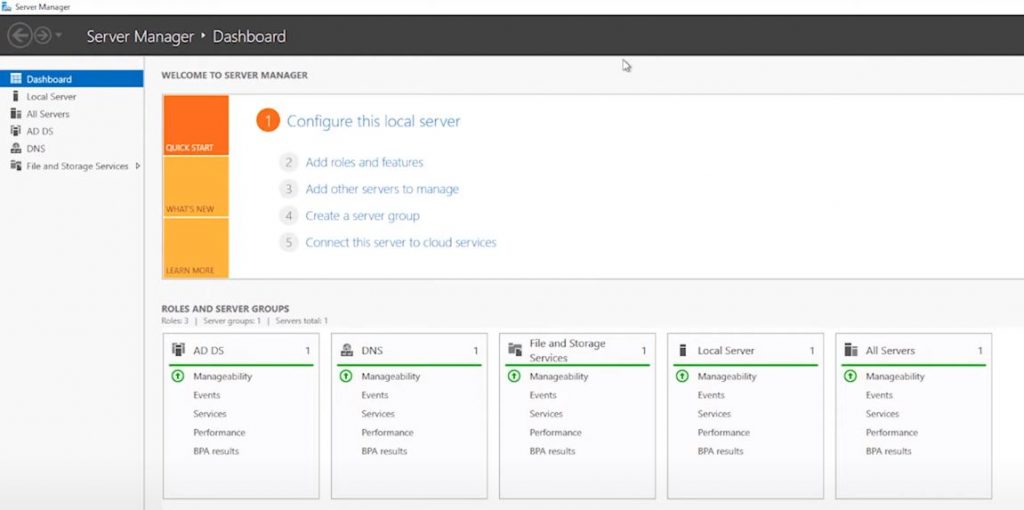Select the Quick Start tile
Image resolution: width=1024 pixels, height=510 pixels.
(196, 125)
